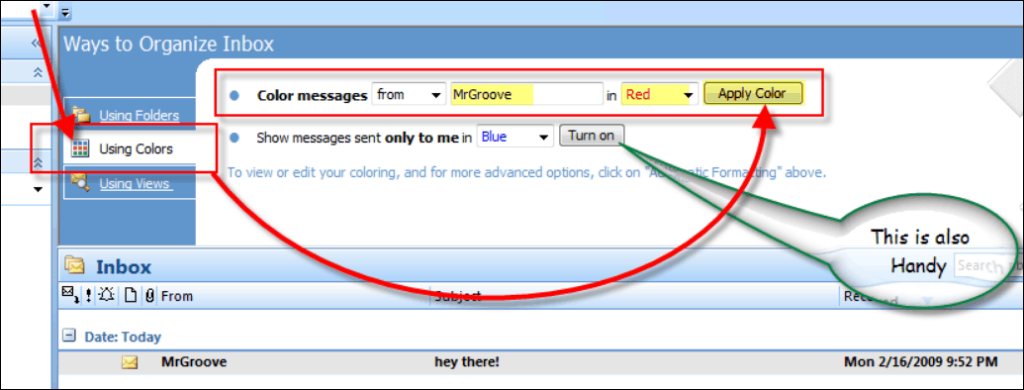The image size is (1024, 390).
Task: Sort by Attachment paperclip column header
Action: point(150,296)
